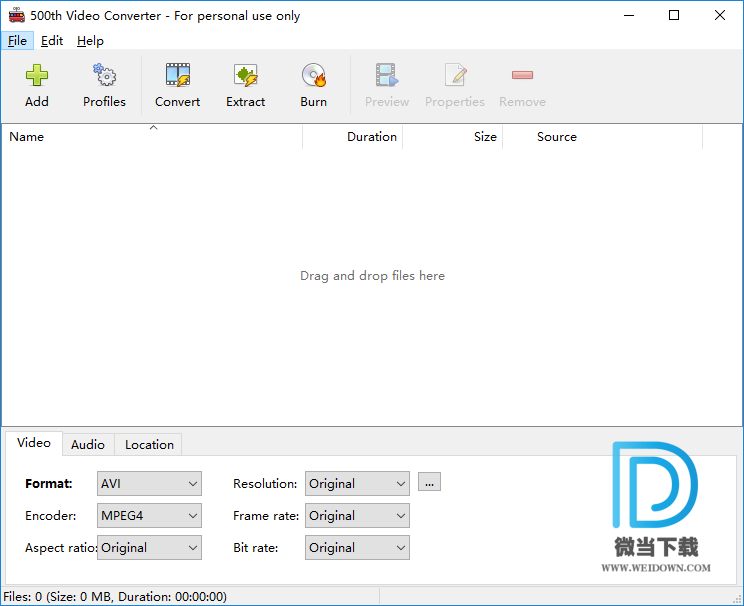744x606 pixels.
Task: Open the Edit menu
Action: tap(52, 41)
